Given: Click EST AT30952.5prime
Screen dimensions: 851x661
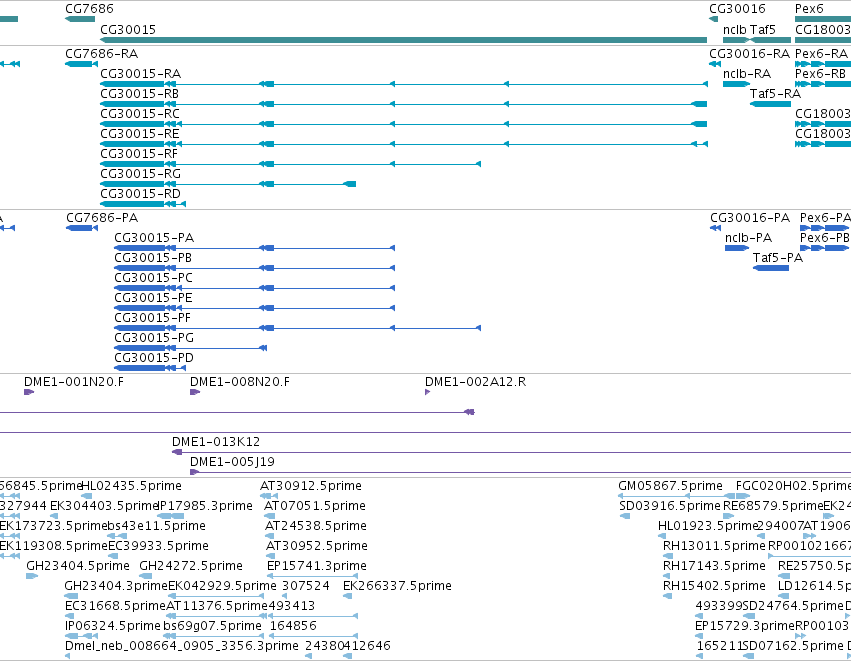Looking at the screenshot, I should [317, 546].
